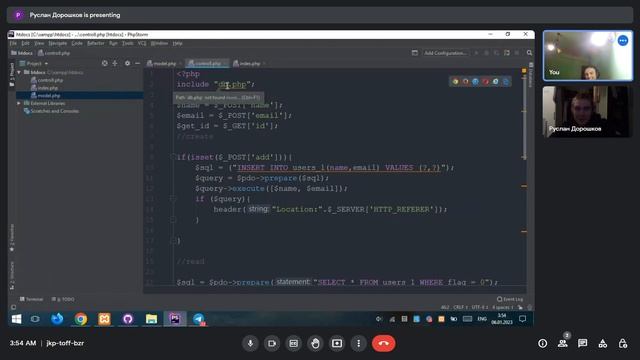Select model.php in project tree

click(49, 96)
